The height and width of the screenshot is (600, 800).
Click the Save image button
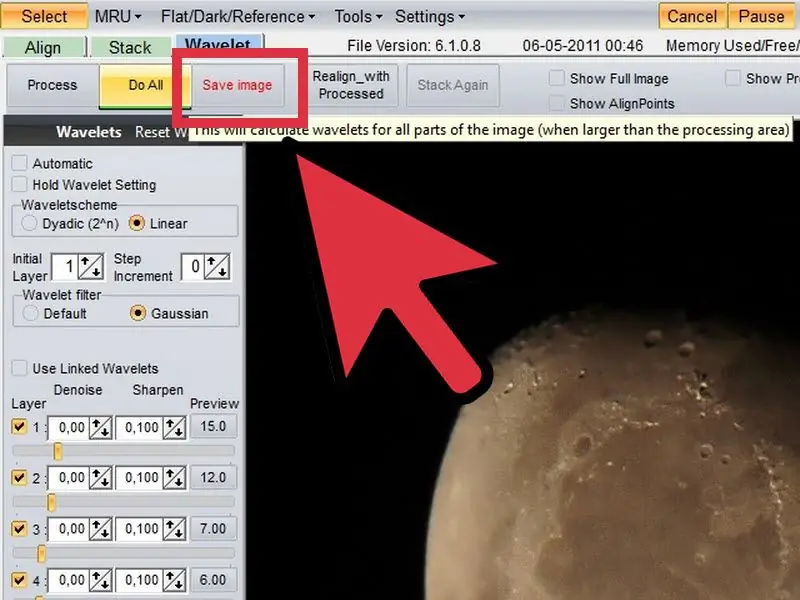point(237,85)
